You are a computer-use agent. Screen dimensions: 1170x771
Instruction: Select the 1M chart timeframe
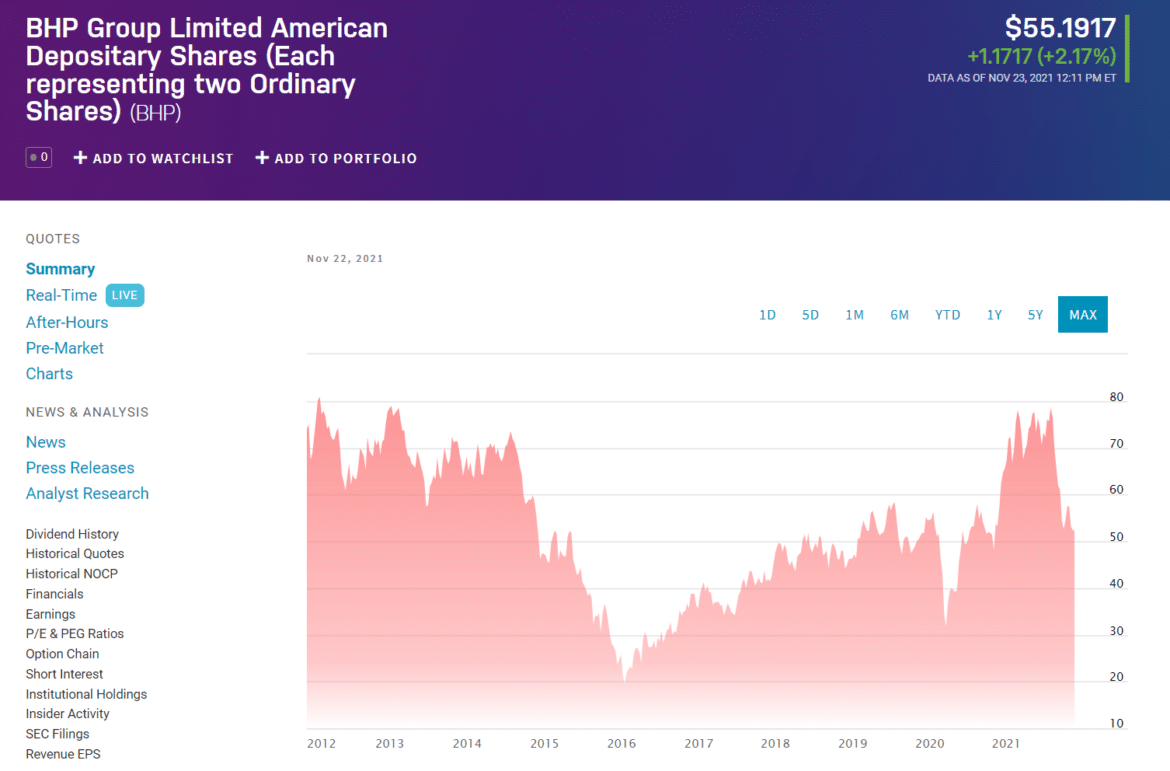coord(854,314)
